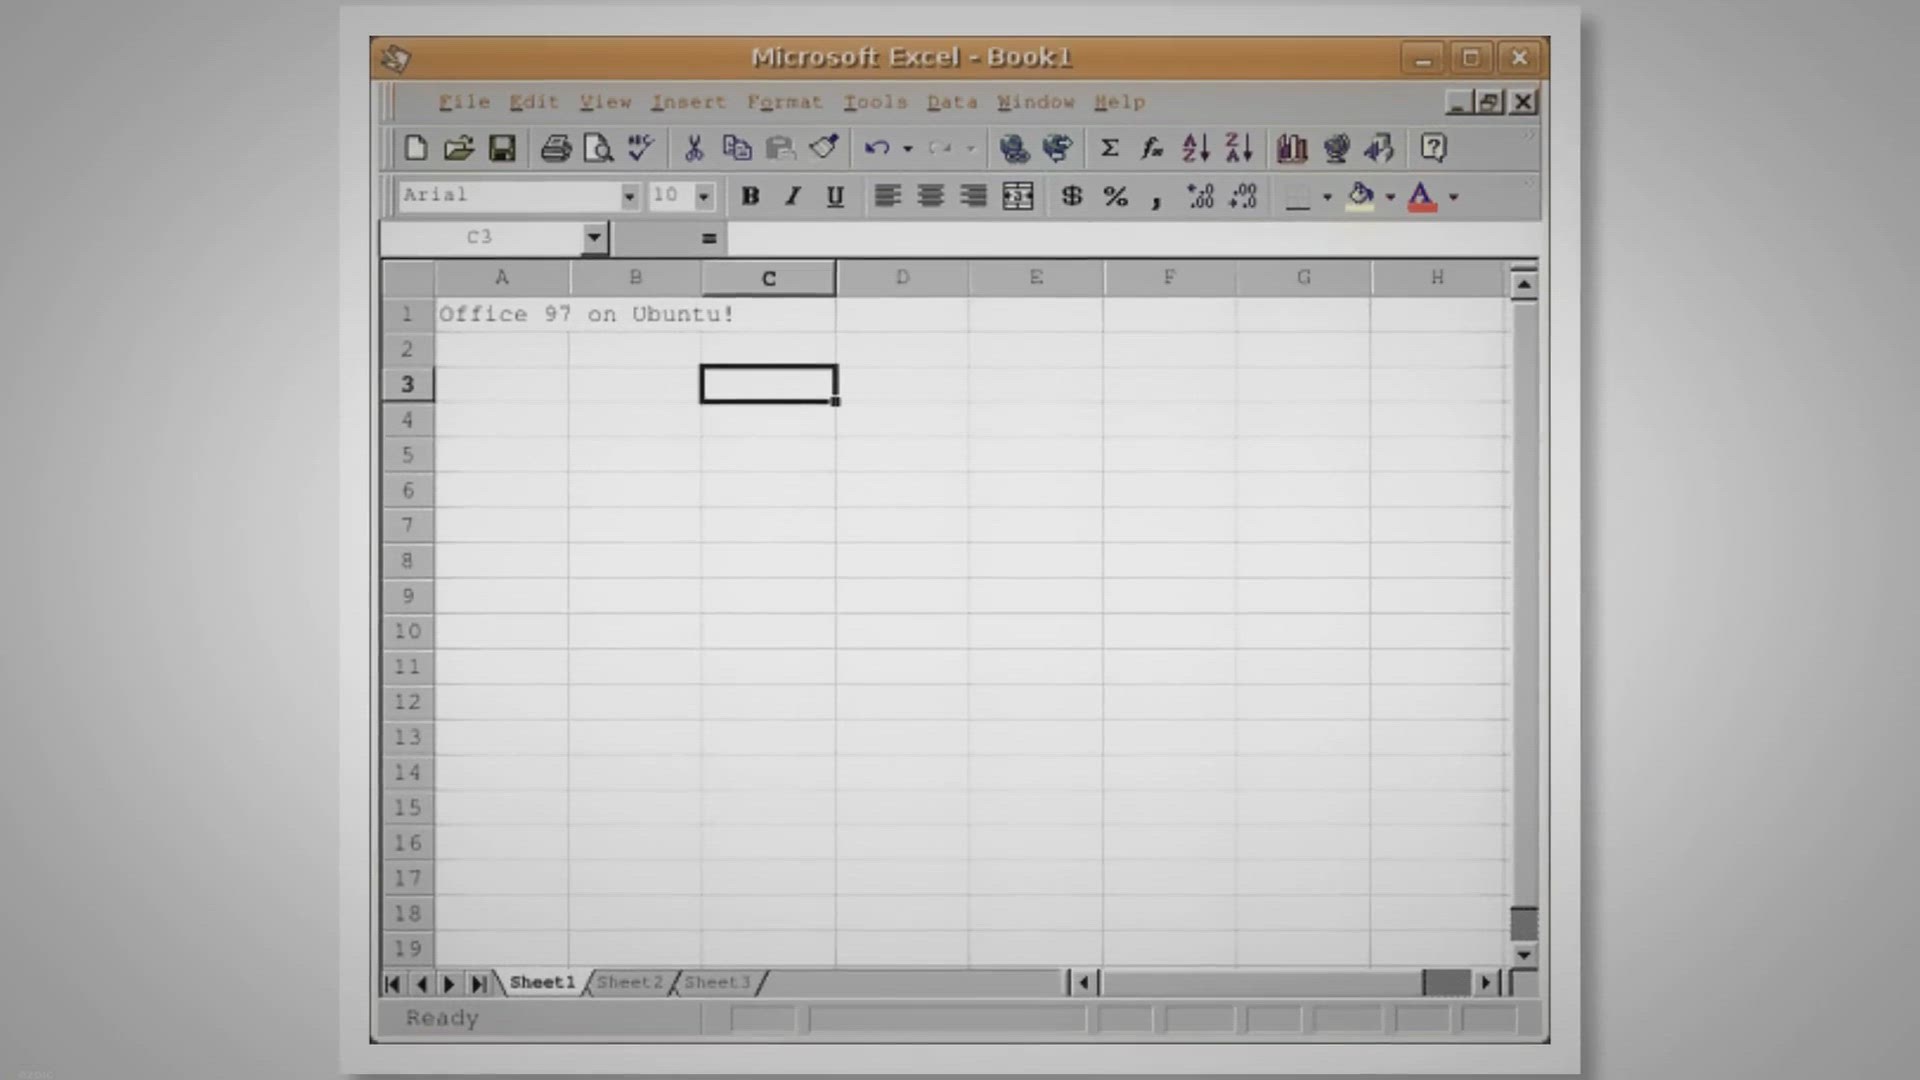Viewport: 1920px width, 1080px height.
Task: Click the Redo arrow icon
Action: coord(940,148)
